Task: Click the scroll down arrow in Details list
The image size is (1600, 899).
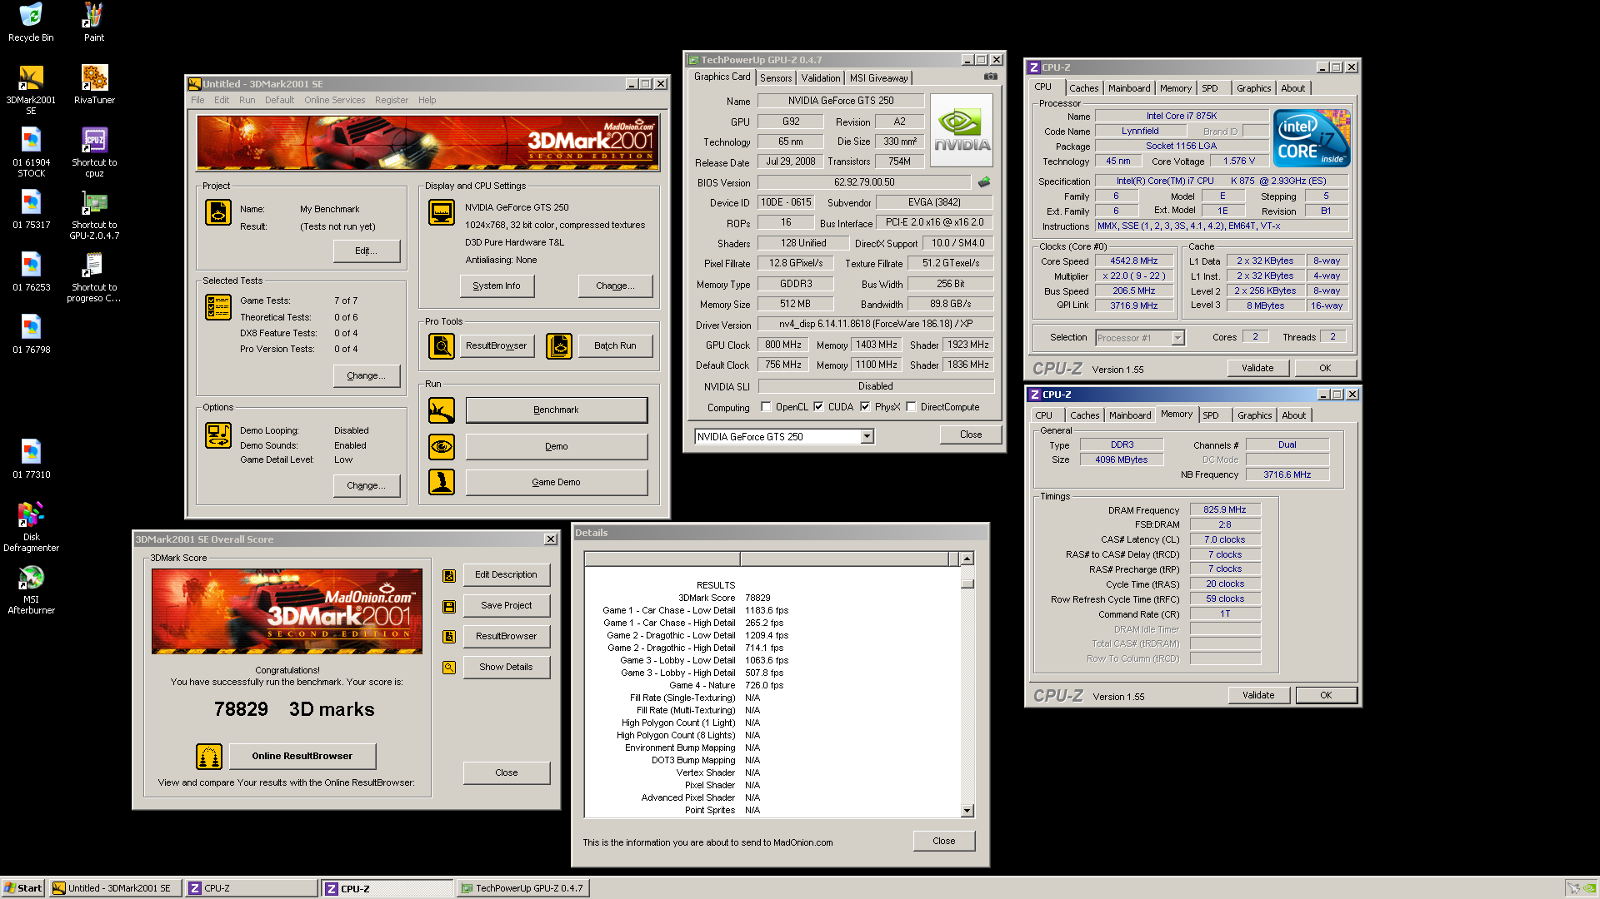Action: 967,811
